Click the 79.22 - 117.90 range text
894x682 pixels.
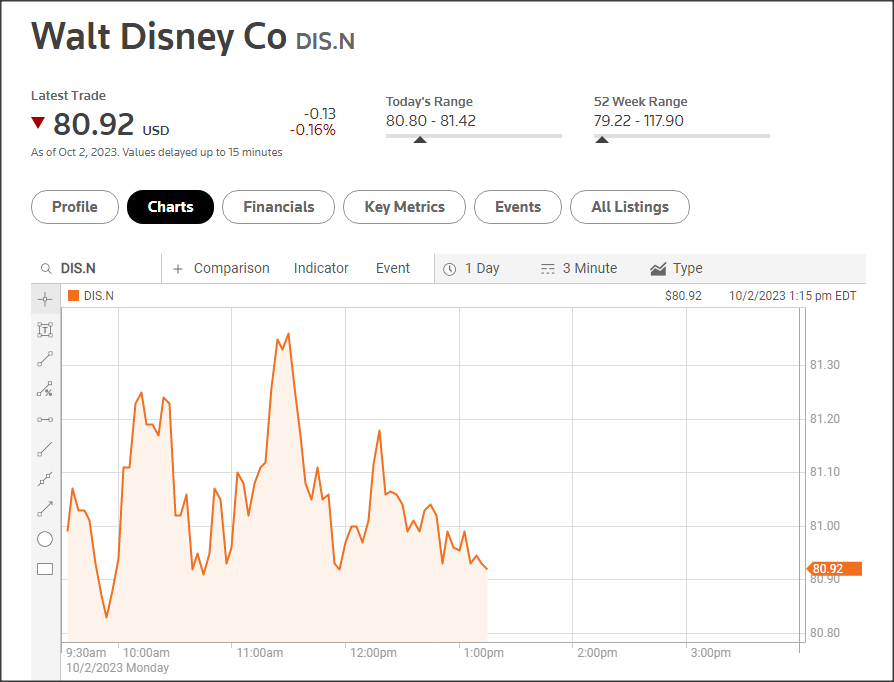pyautogui.click(x=639, y=121)
